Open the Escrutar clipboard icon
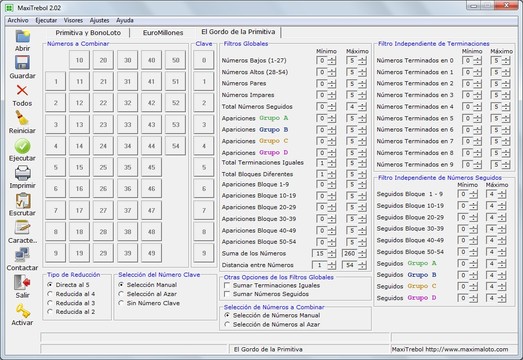 point(22,201)
